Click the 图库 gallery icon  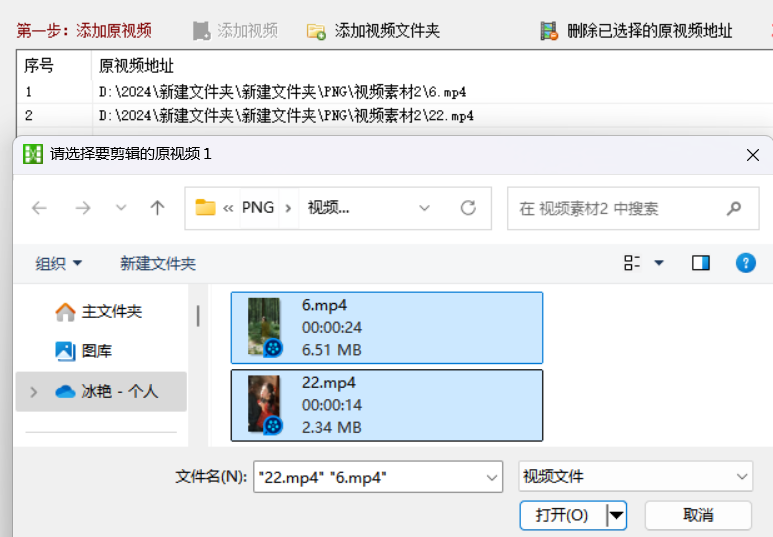[65, 351]
